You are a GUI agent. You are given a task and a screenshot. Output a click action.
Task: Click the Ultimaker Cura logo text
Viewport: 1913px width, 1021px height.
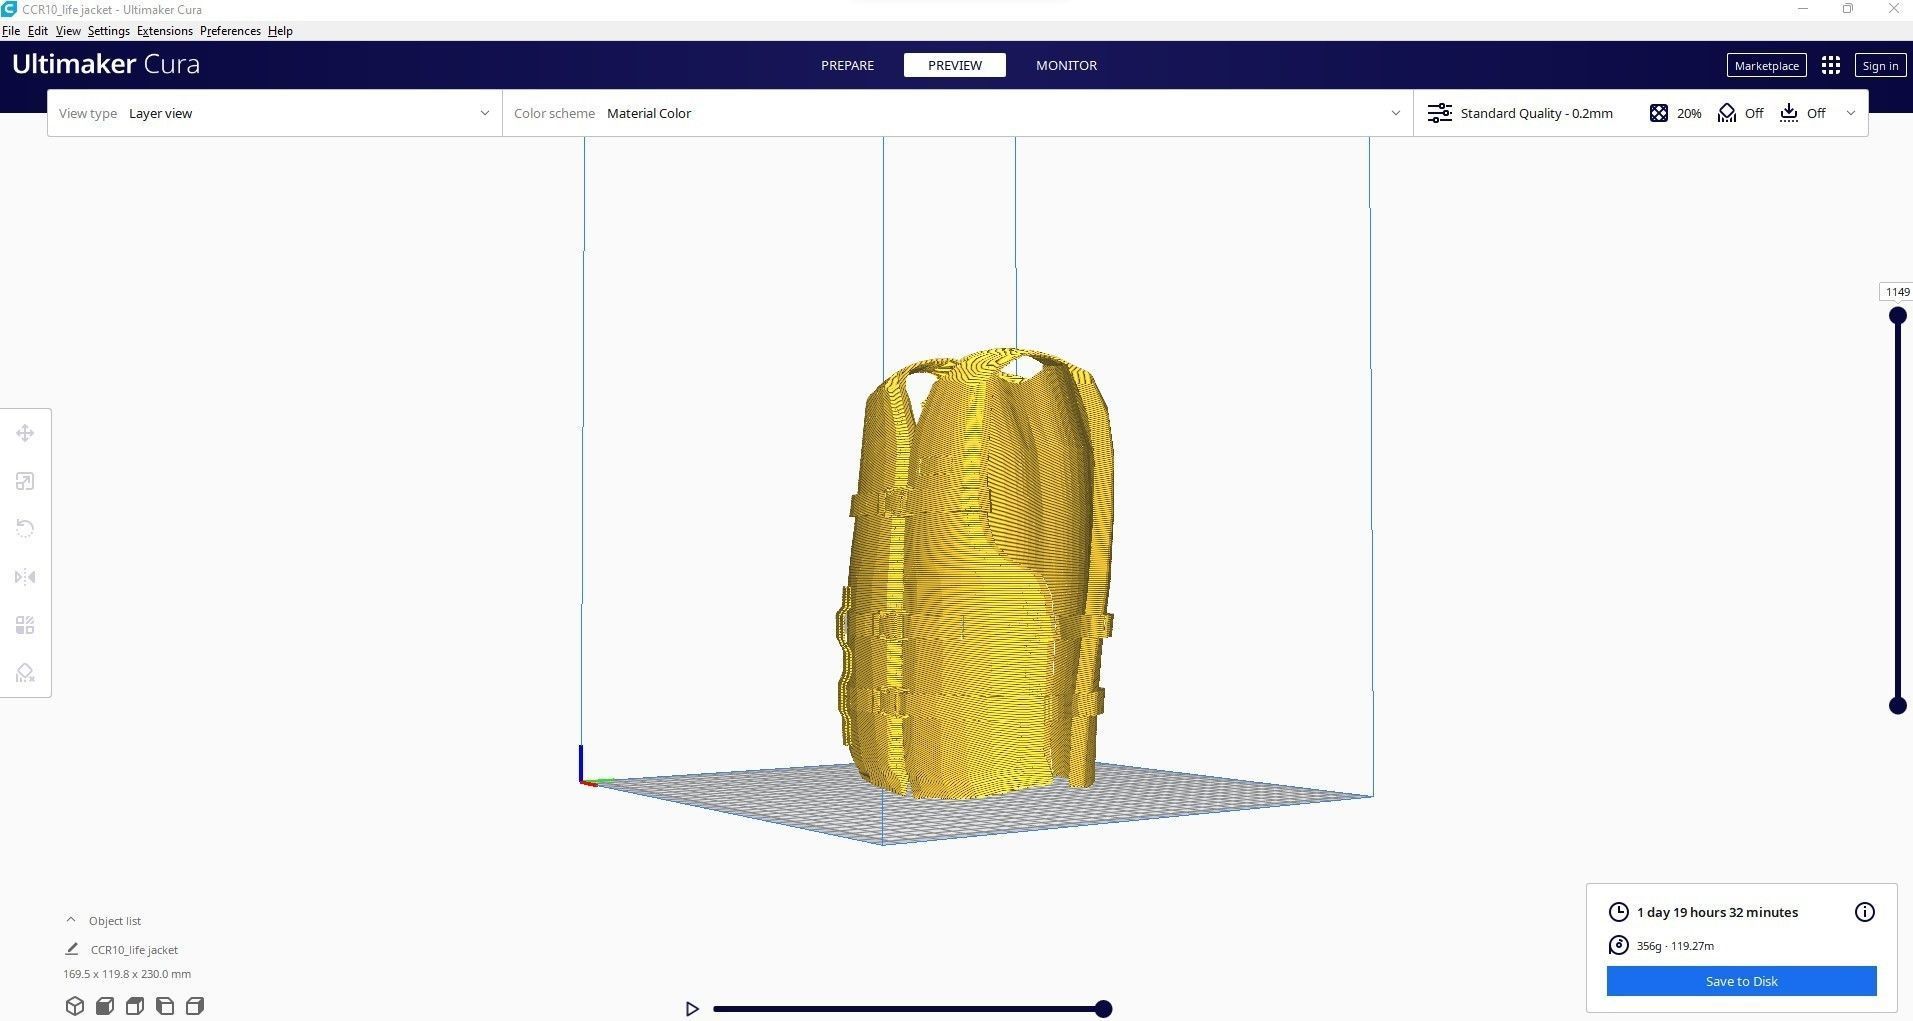pyautogui.click(x=106, y=64)
